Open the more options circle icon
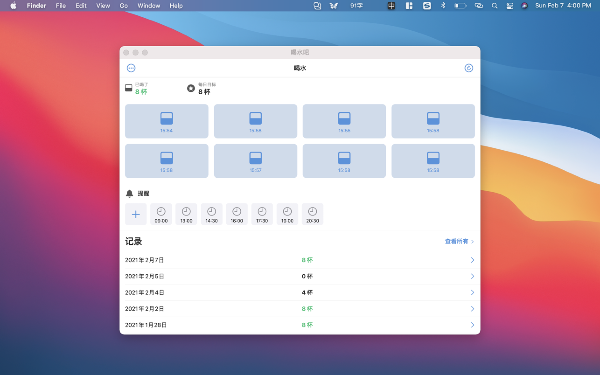The height and width of the screenshot is (375, 600). (x=131, y=68)
